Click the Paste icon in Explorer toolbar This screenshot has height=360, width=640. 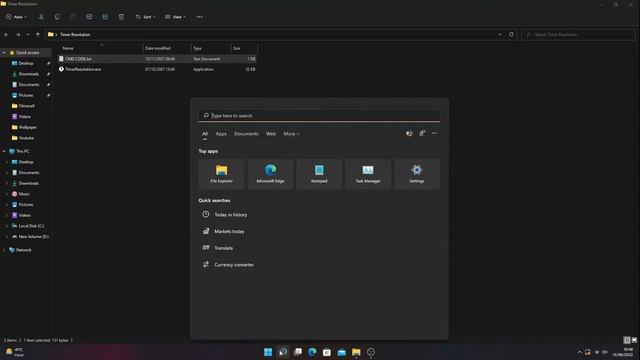[x=73, y=17]
